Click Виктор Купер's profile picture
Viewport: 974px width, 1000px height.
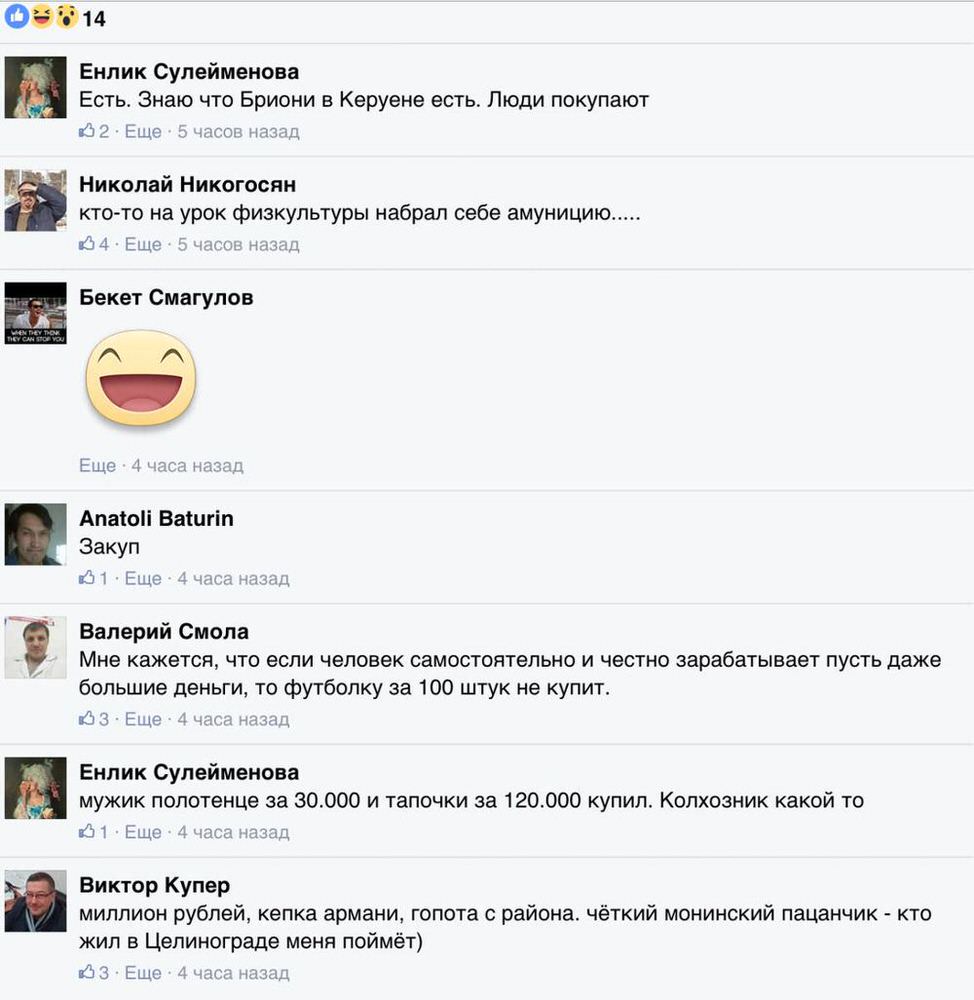[36, 901]
